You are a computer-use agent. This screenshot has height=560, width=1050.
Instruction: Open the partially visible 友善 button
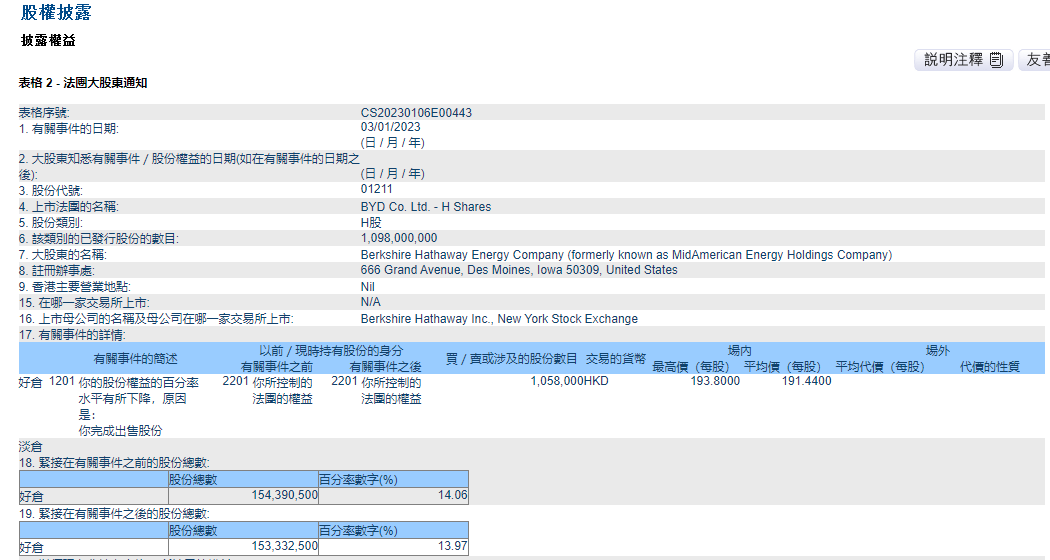coord(1035,60)
